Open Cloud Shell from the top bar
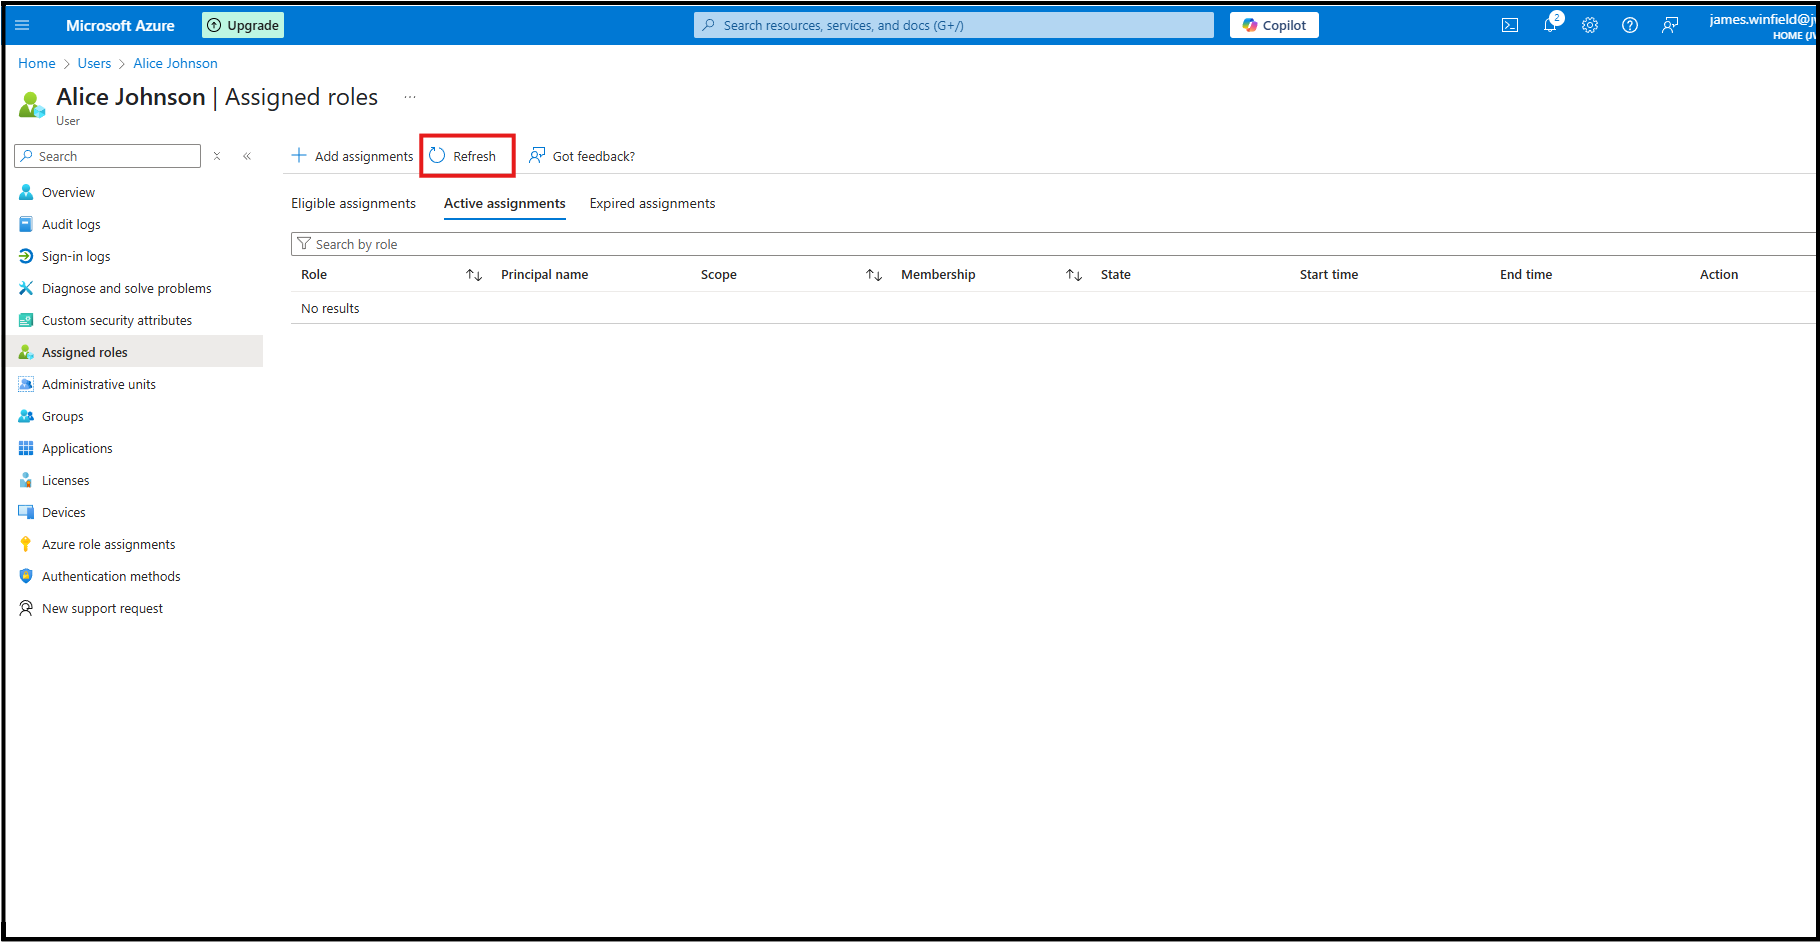Screen dimensions: 1820x942 (x=1510, y=25)
